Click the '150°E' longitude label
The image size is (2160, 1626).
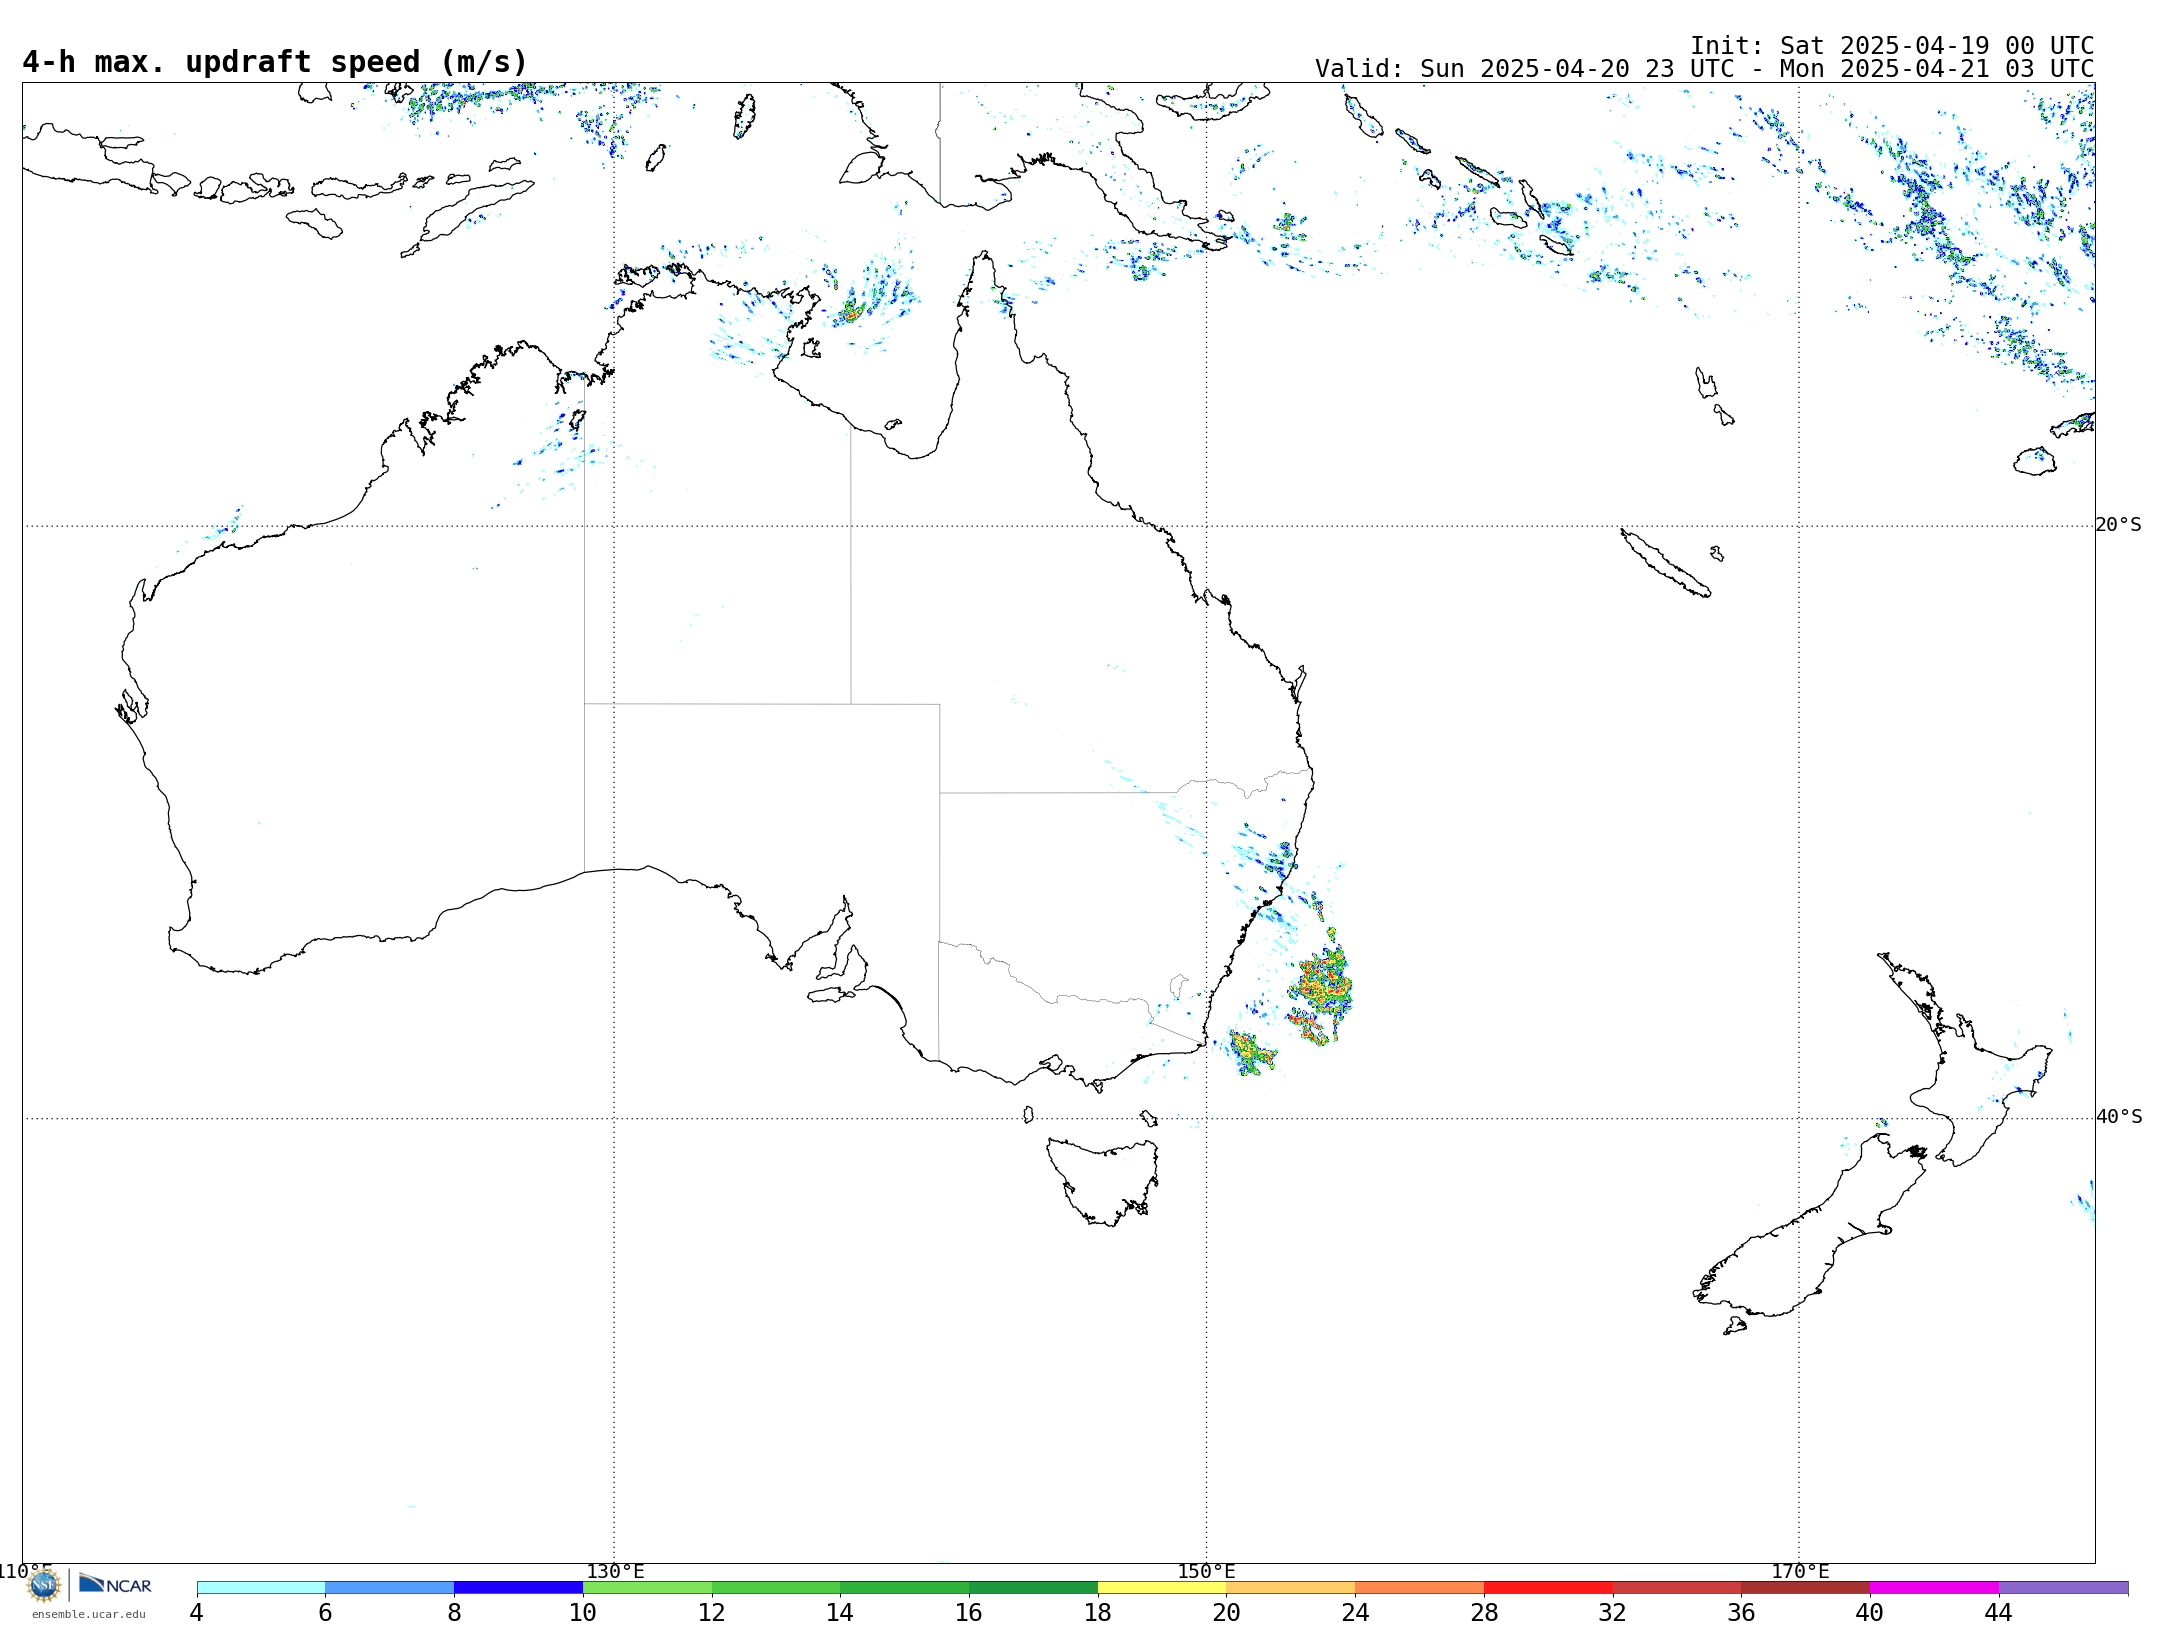pyautogui.click(x=1206, y=1572)
